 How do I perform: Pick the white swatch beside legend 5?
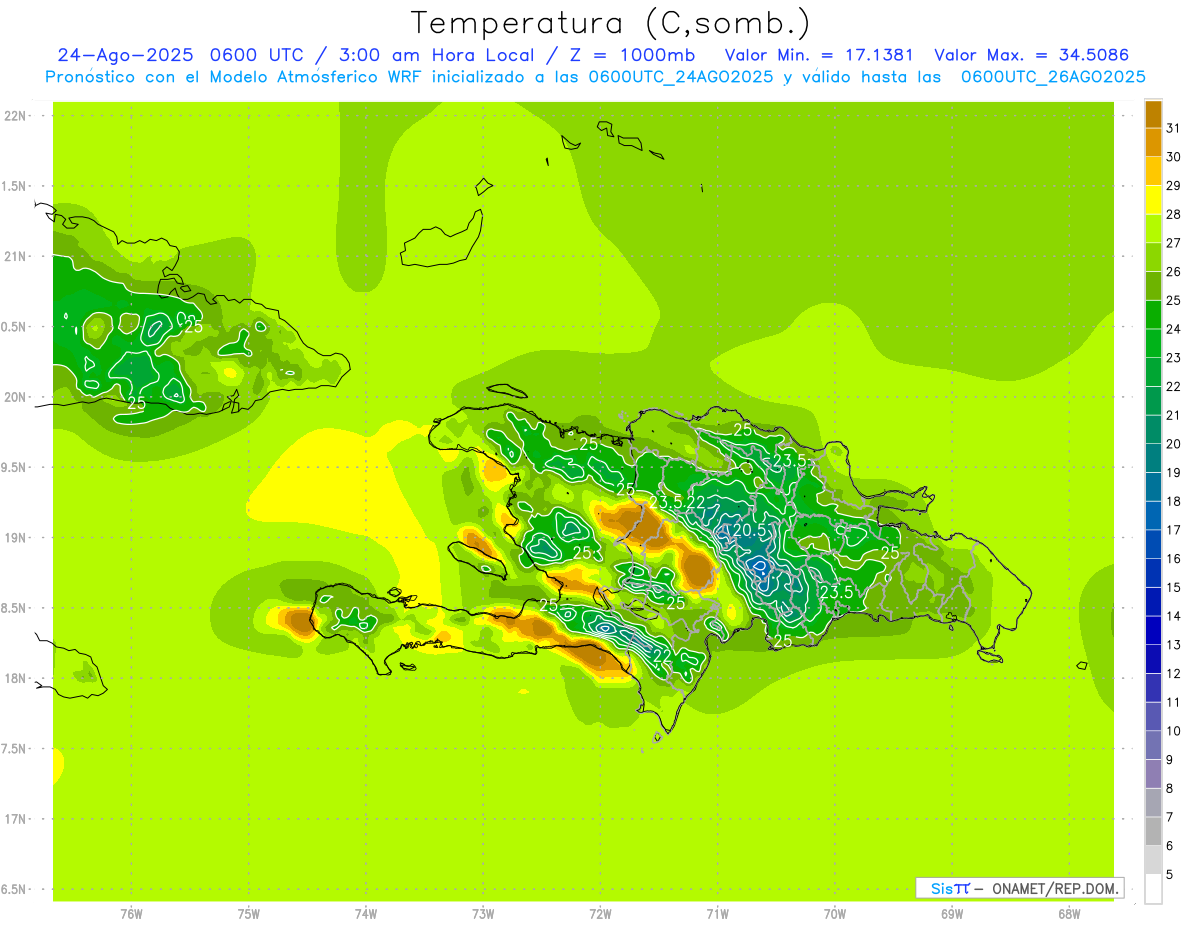1153,889
